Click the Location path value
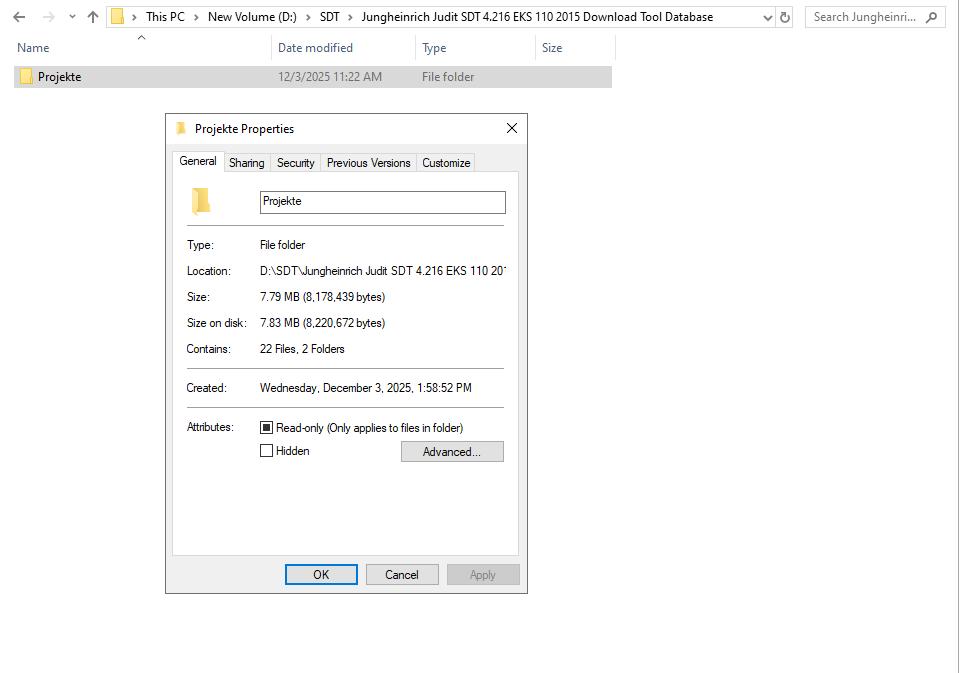Screen dimensions: 959x673 pos(383,270)
